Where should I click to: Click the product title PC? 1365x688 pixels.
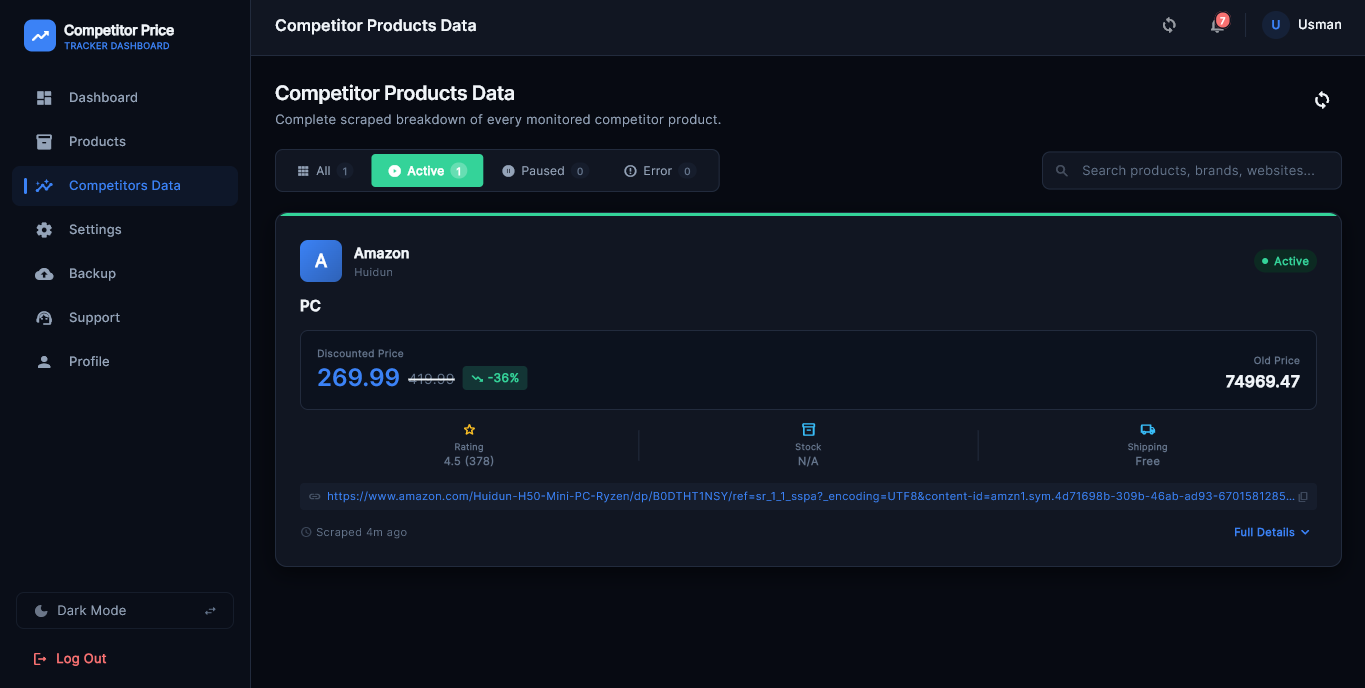[x=310, y=306]
